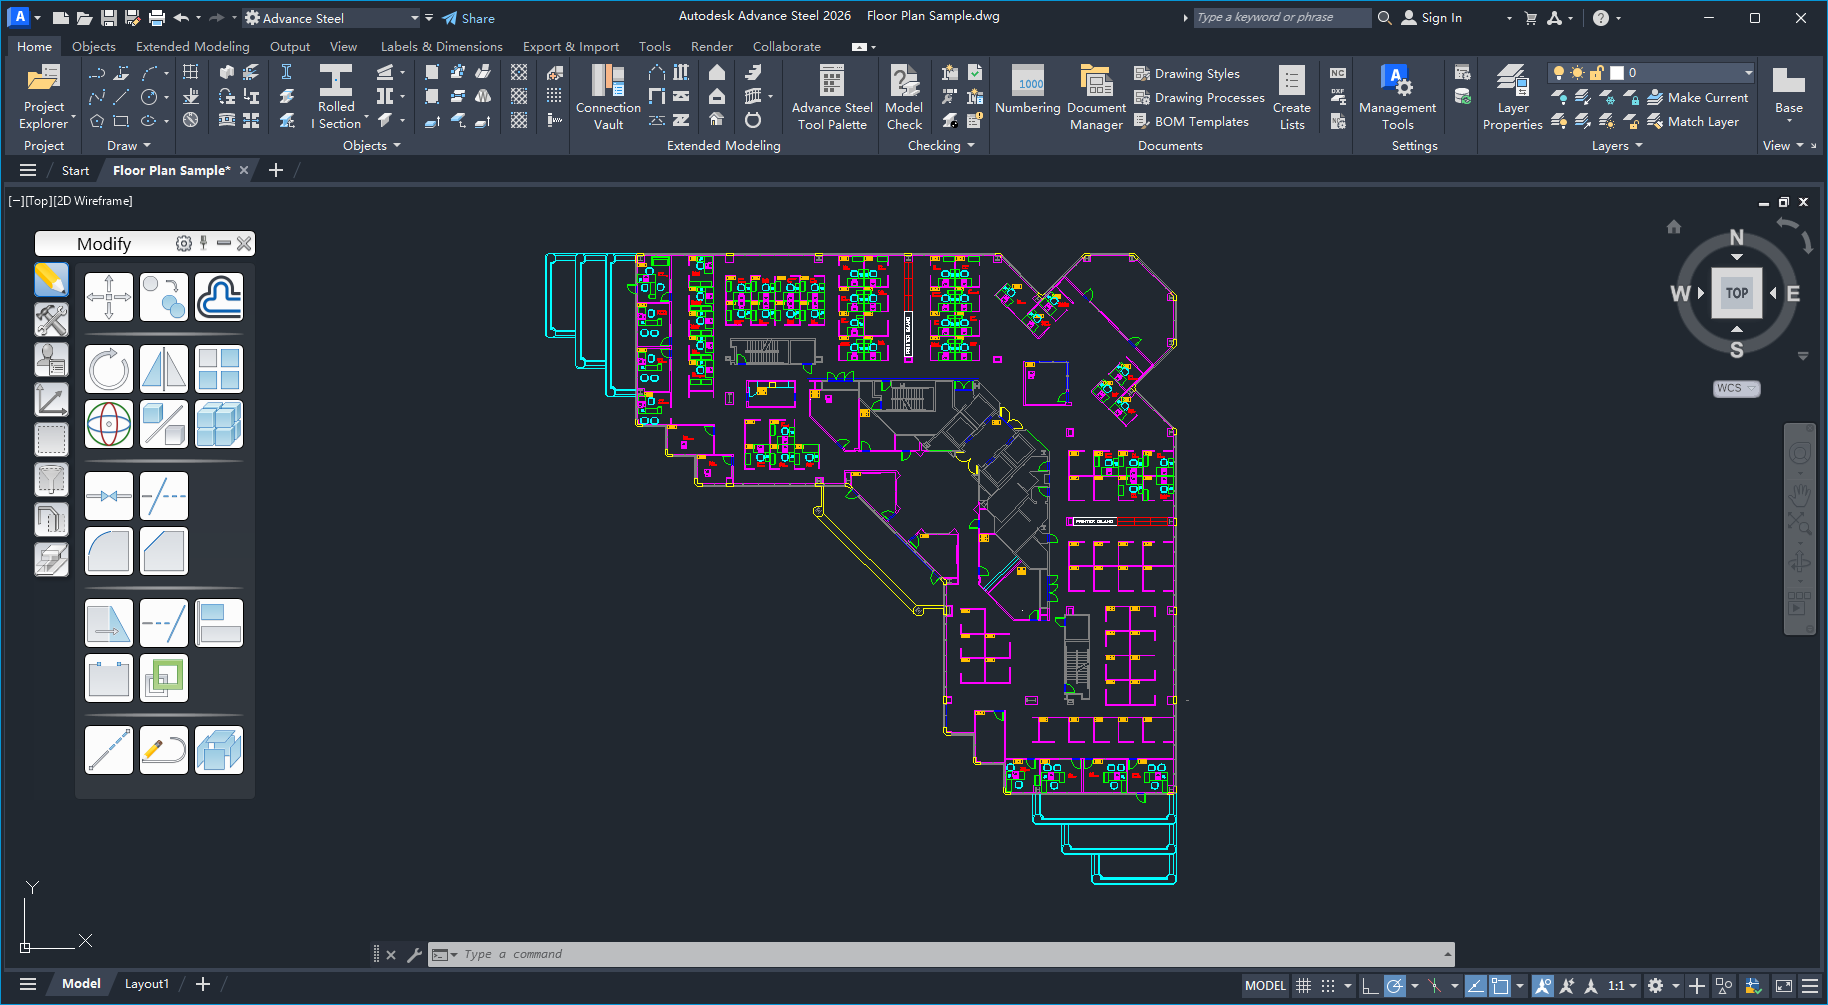
Task: Open Drawing Styles
Action: click(x=1186, y=73)
